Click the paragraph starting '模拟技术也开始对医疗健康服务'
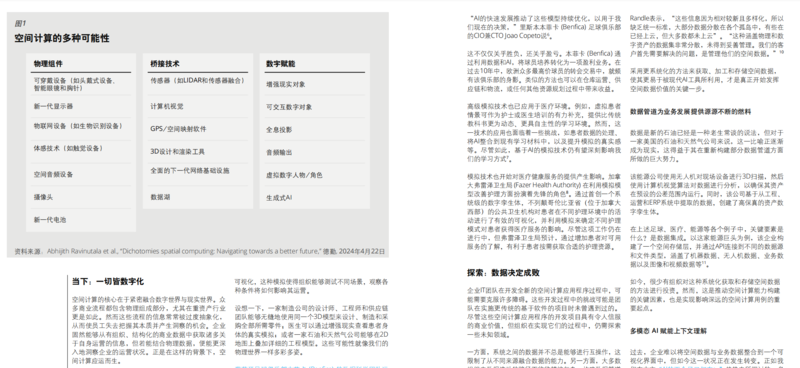Image resolution: width=800 pixels, height=368 pixels. pyautogui.click(x=544, y=211)
